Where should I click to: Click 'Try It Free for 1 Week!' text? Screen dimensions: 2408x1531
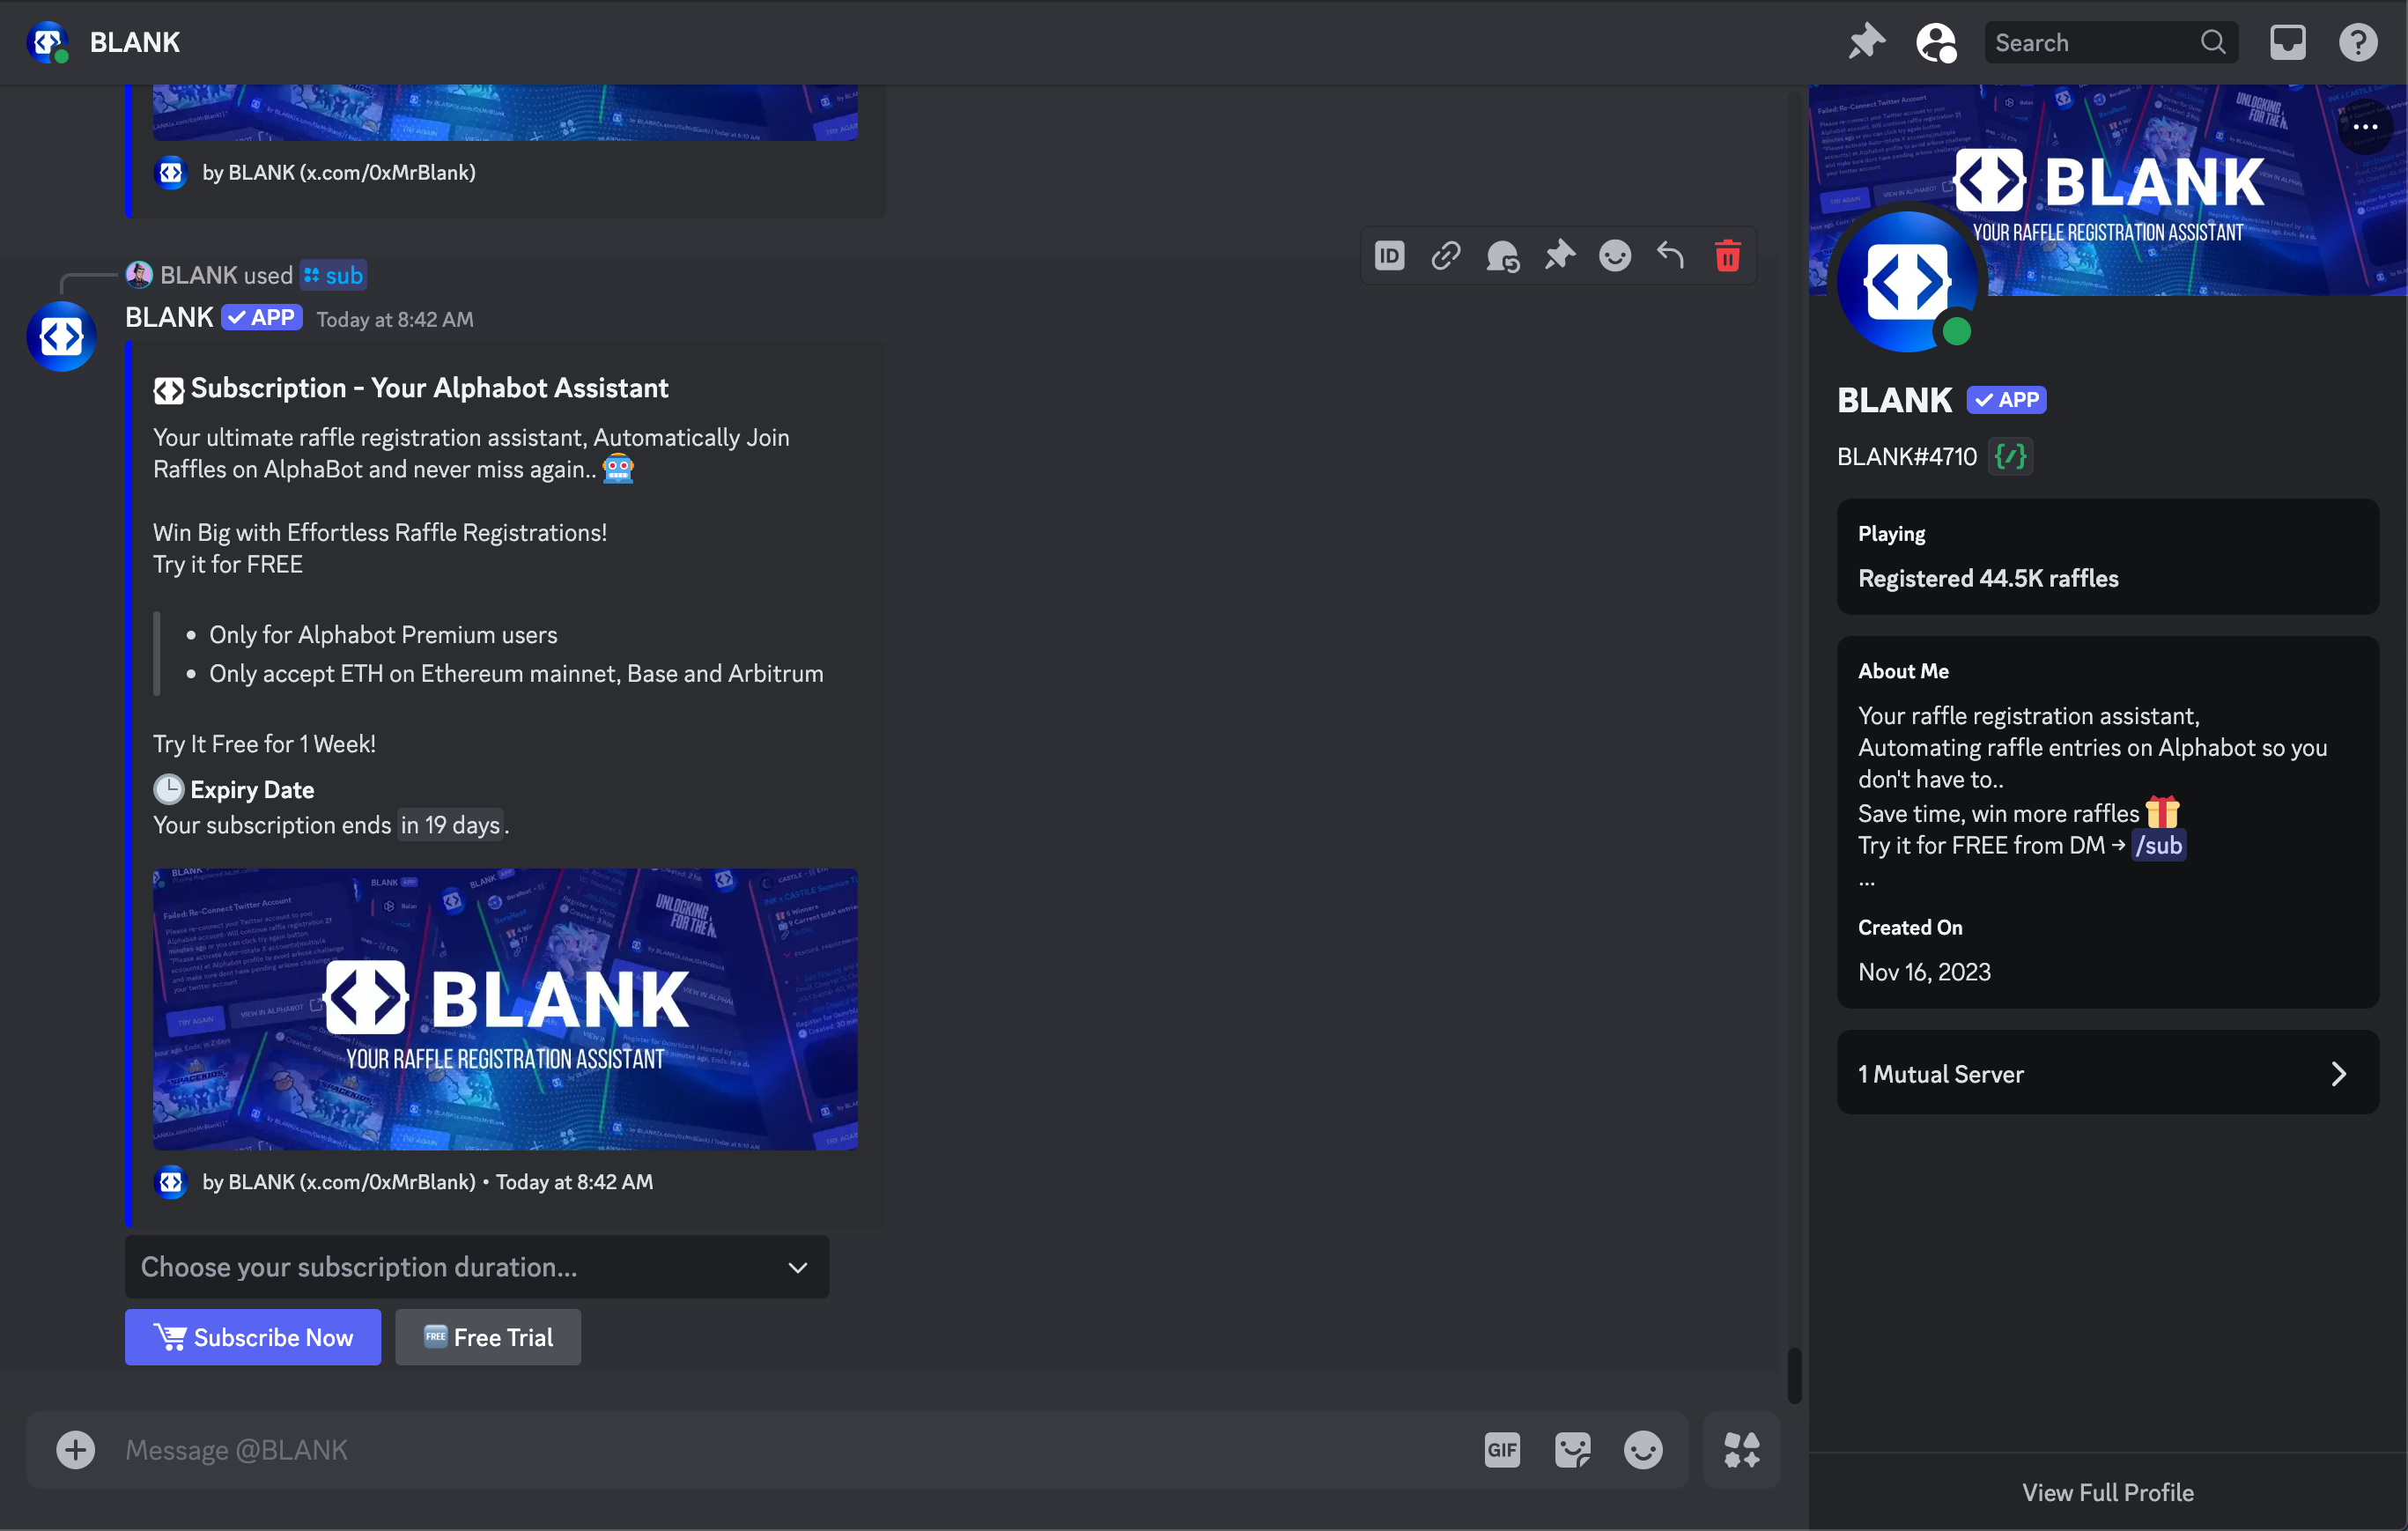click(x=265, y=744)
